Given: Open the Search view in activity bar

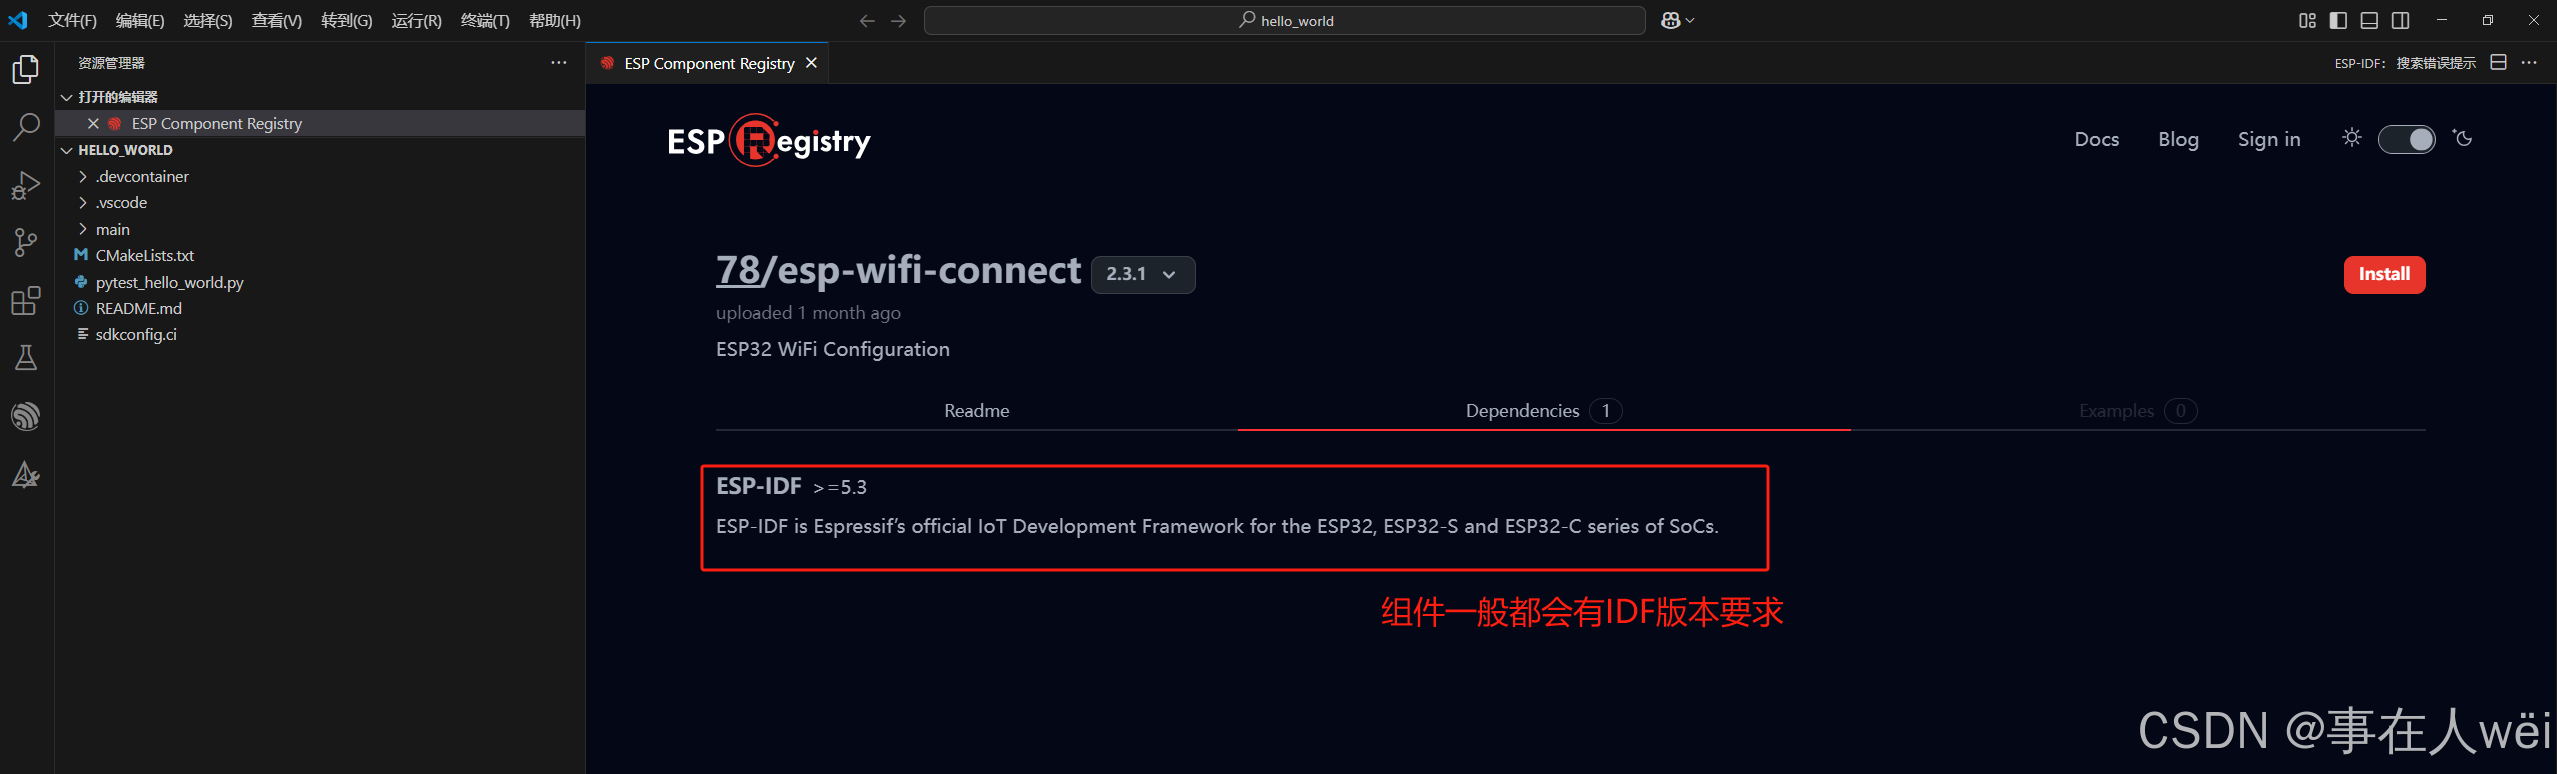Looking at the screenshot, I should [26, 127].
